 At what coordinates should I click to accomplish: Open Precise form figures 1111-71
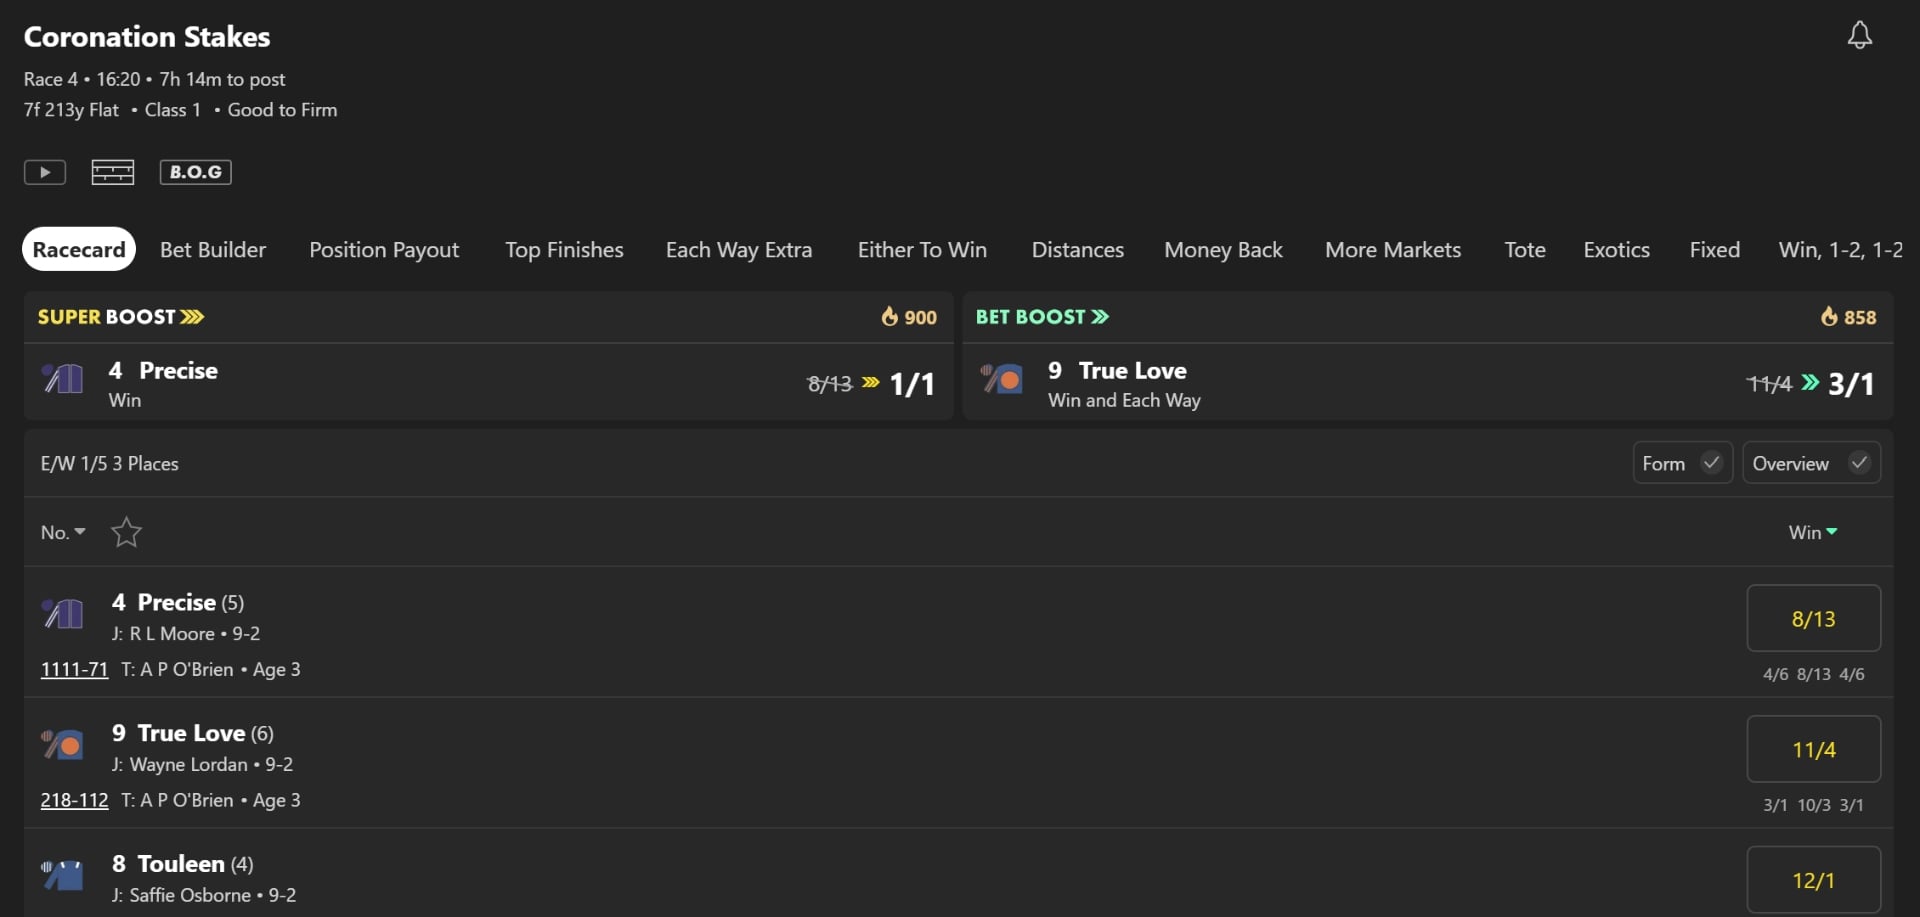[74, 669]
